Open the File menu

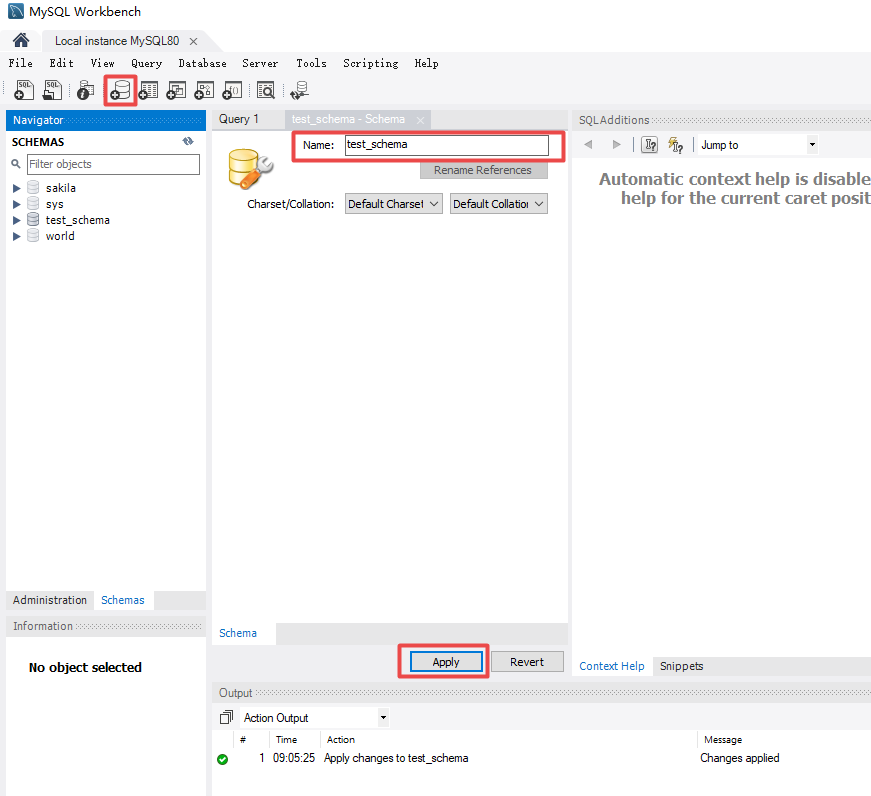click(x=21, y=63)
